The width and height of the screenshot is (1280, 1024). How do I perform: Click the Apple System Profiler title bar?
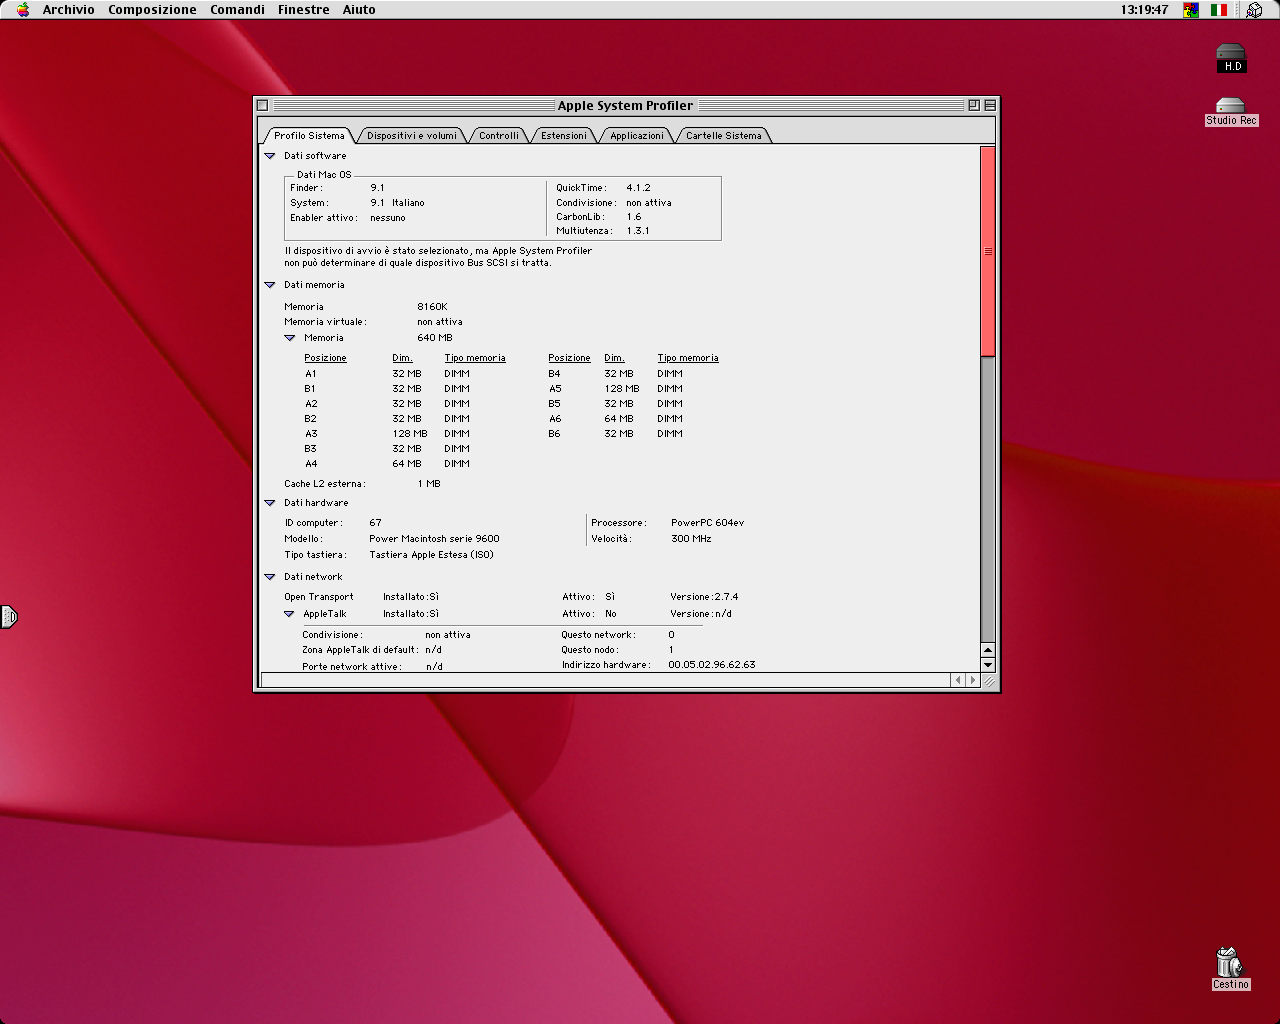625,105
